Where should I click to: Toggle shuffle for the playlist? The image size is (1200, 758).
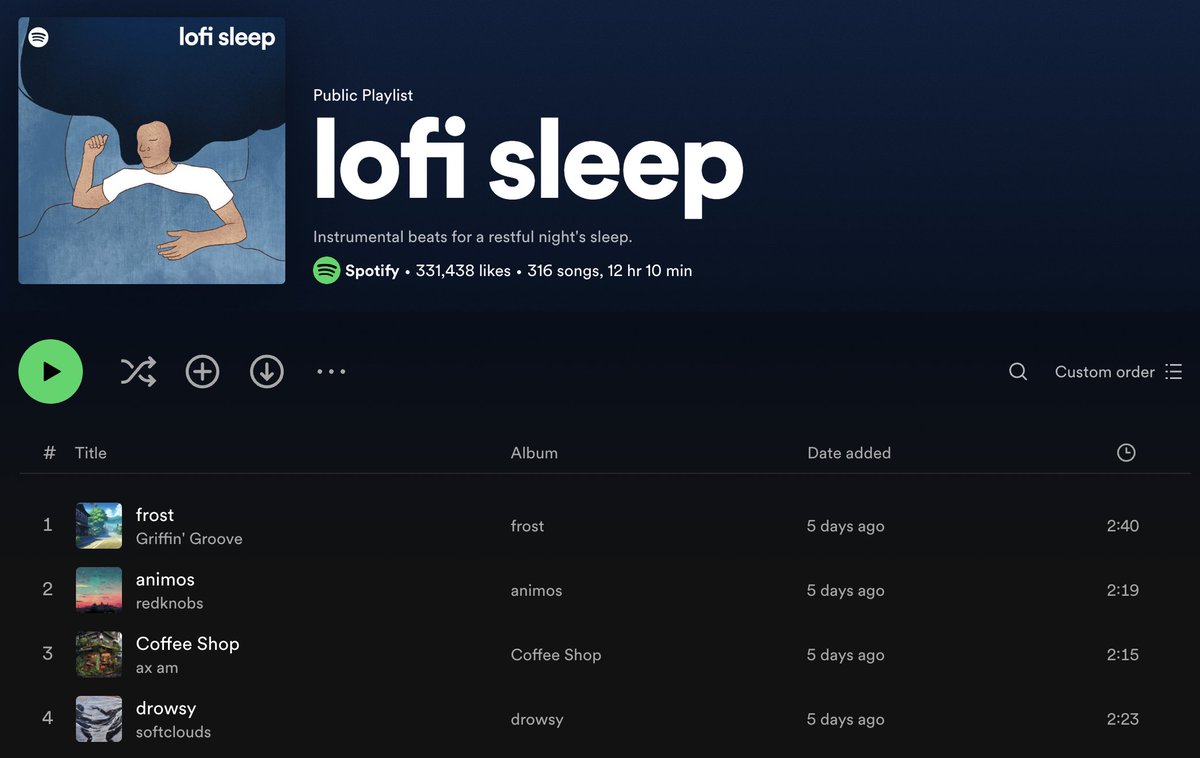138,372
